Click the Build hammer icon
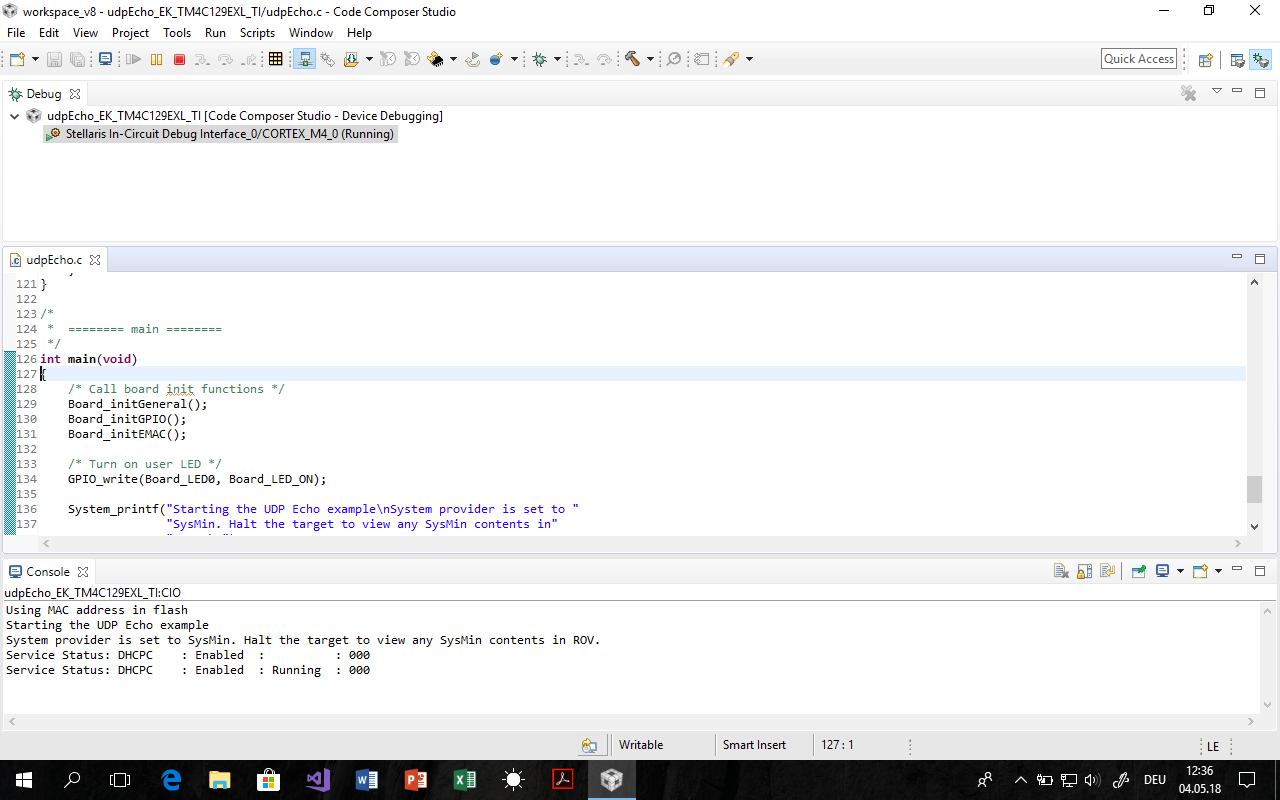Viewport: 1280px width, 800px height. point(632,60)
